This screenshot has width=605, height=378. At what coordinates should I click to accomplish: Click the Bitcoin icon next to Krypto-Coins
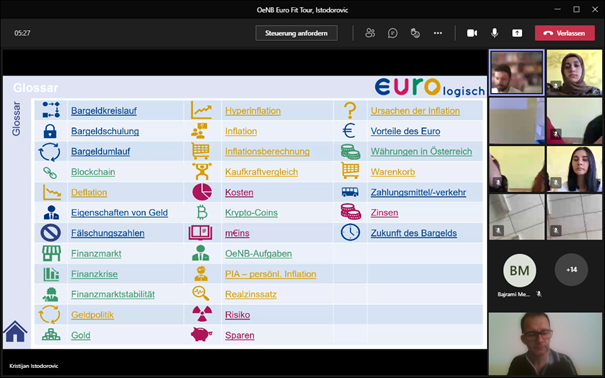coord(201,213)
